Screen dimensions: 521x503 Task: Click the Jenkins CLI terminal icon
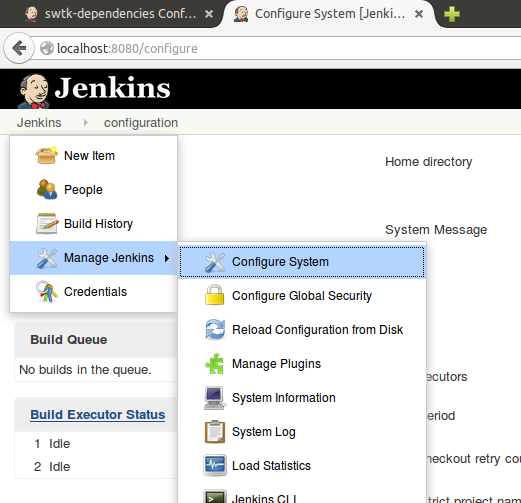point(215,497)
